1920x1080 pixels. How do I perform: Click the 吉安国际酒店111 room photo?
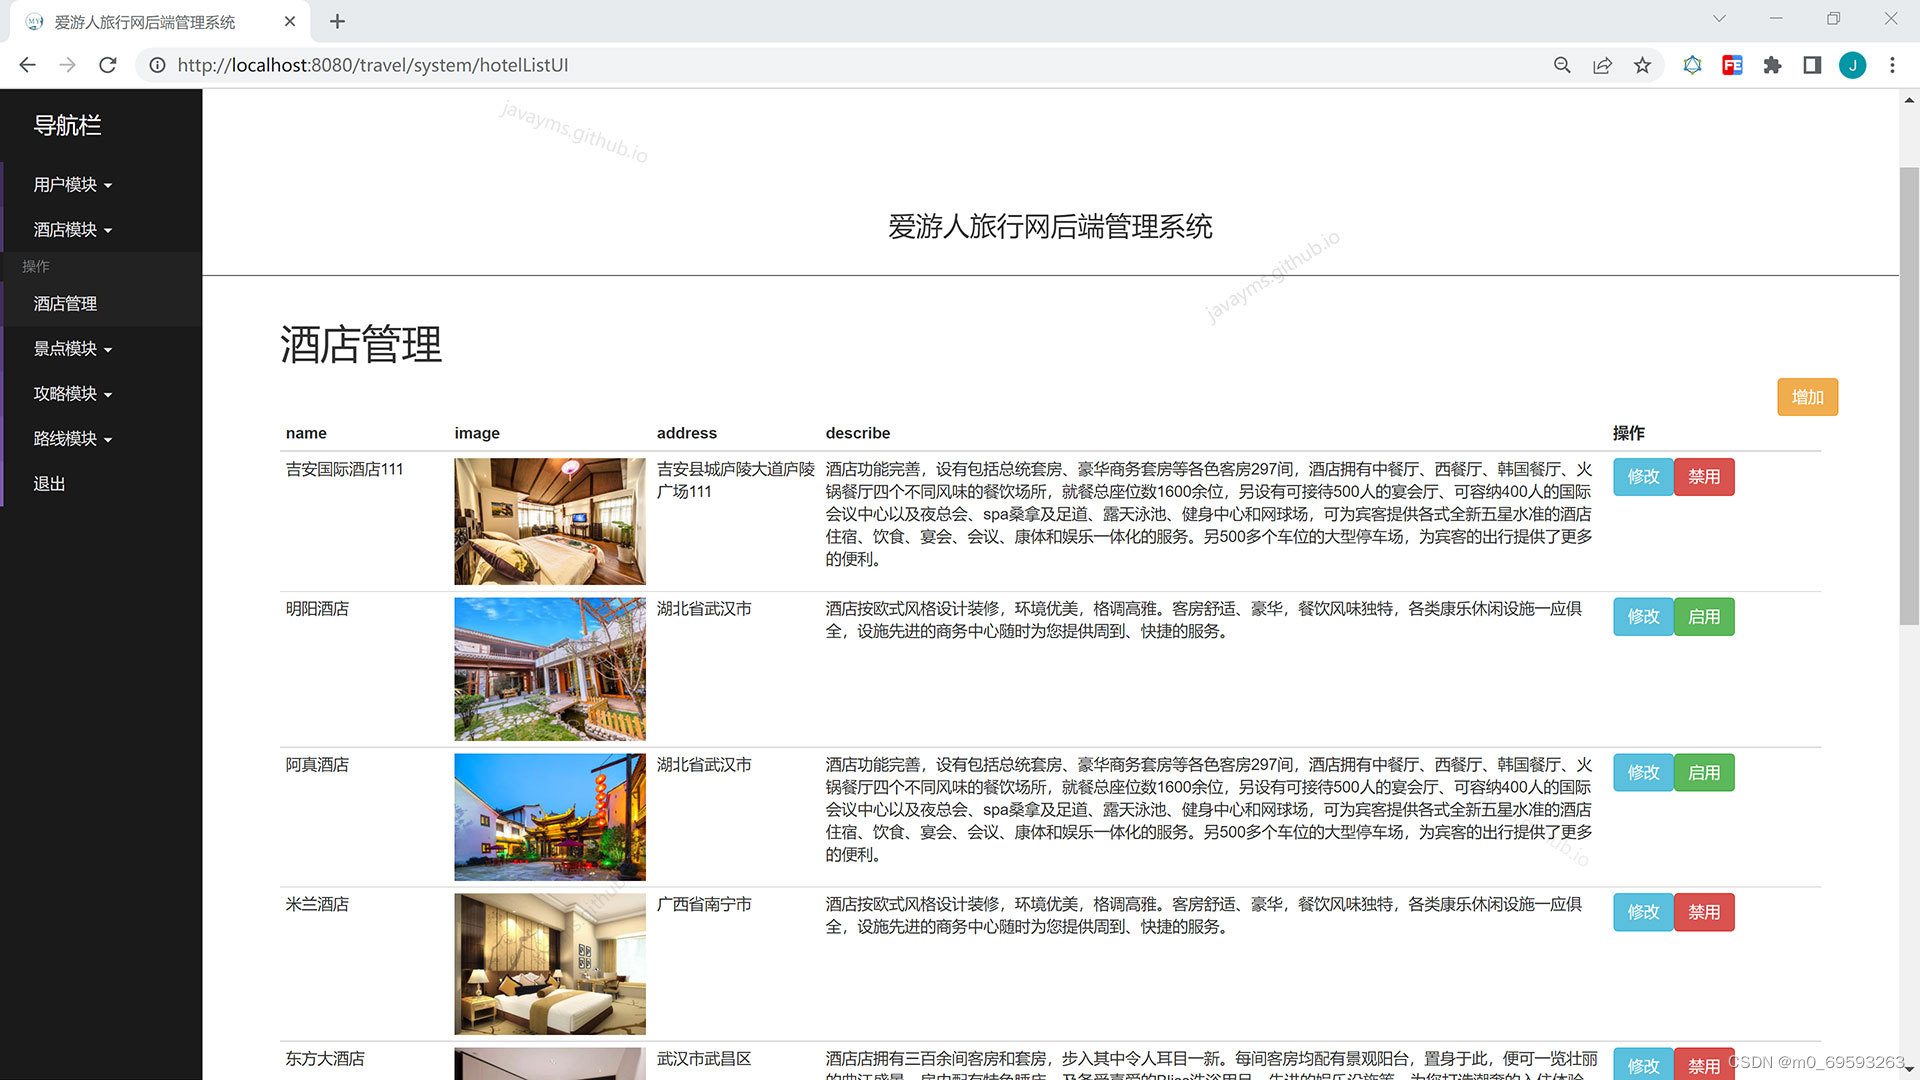tap(550, 521)
